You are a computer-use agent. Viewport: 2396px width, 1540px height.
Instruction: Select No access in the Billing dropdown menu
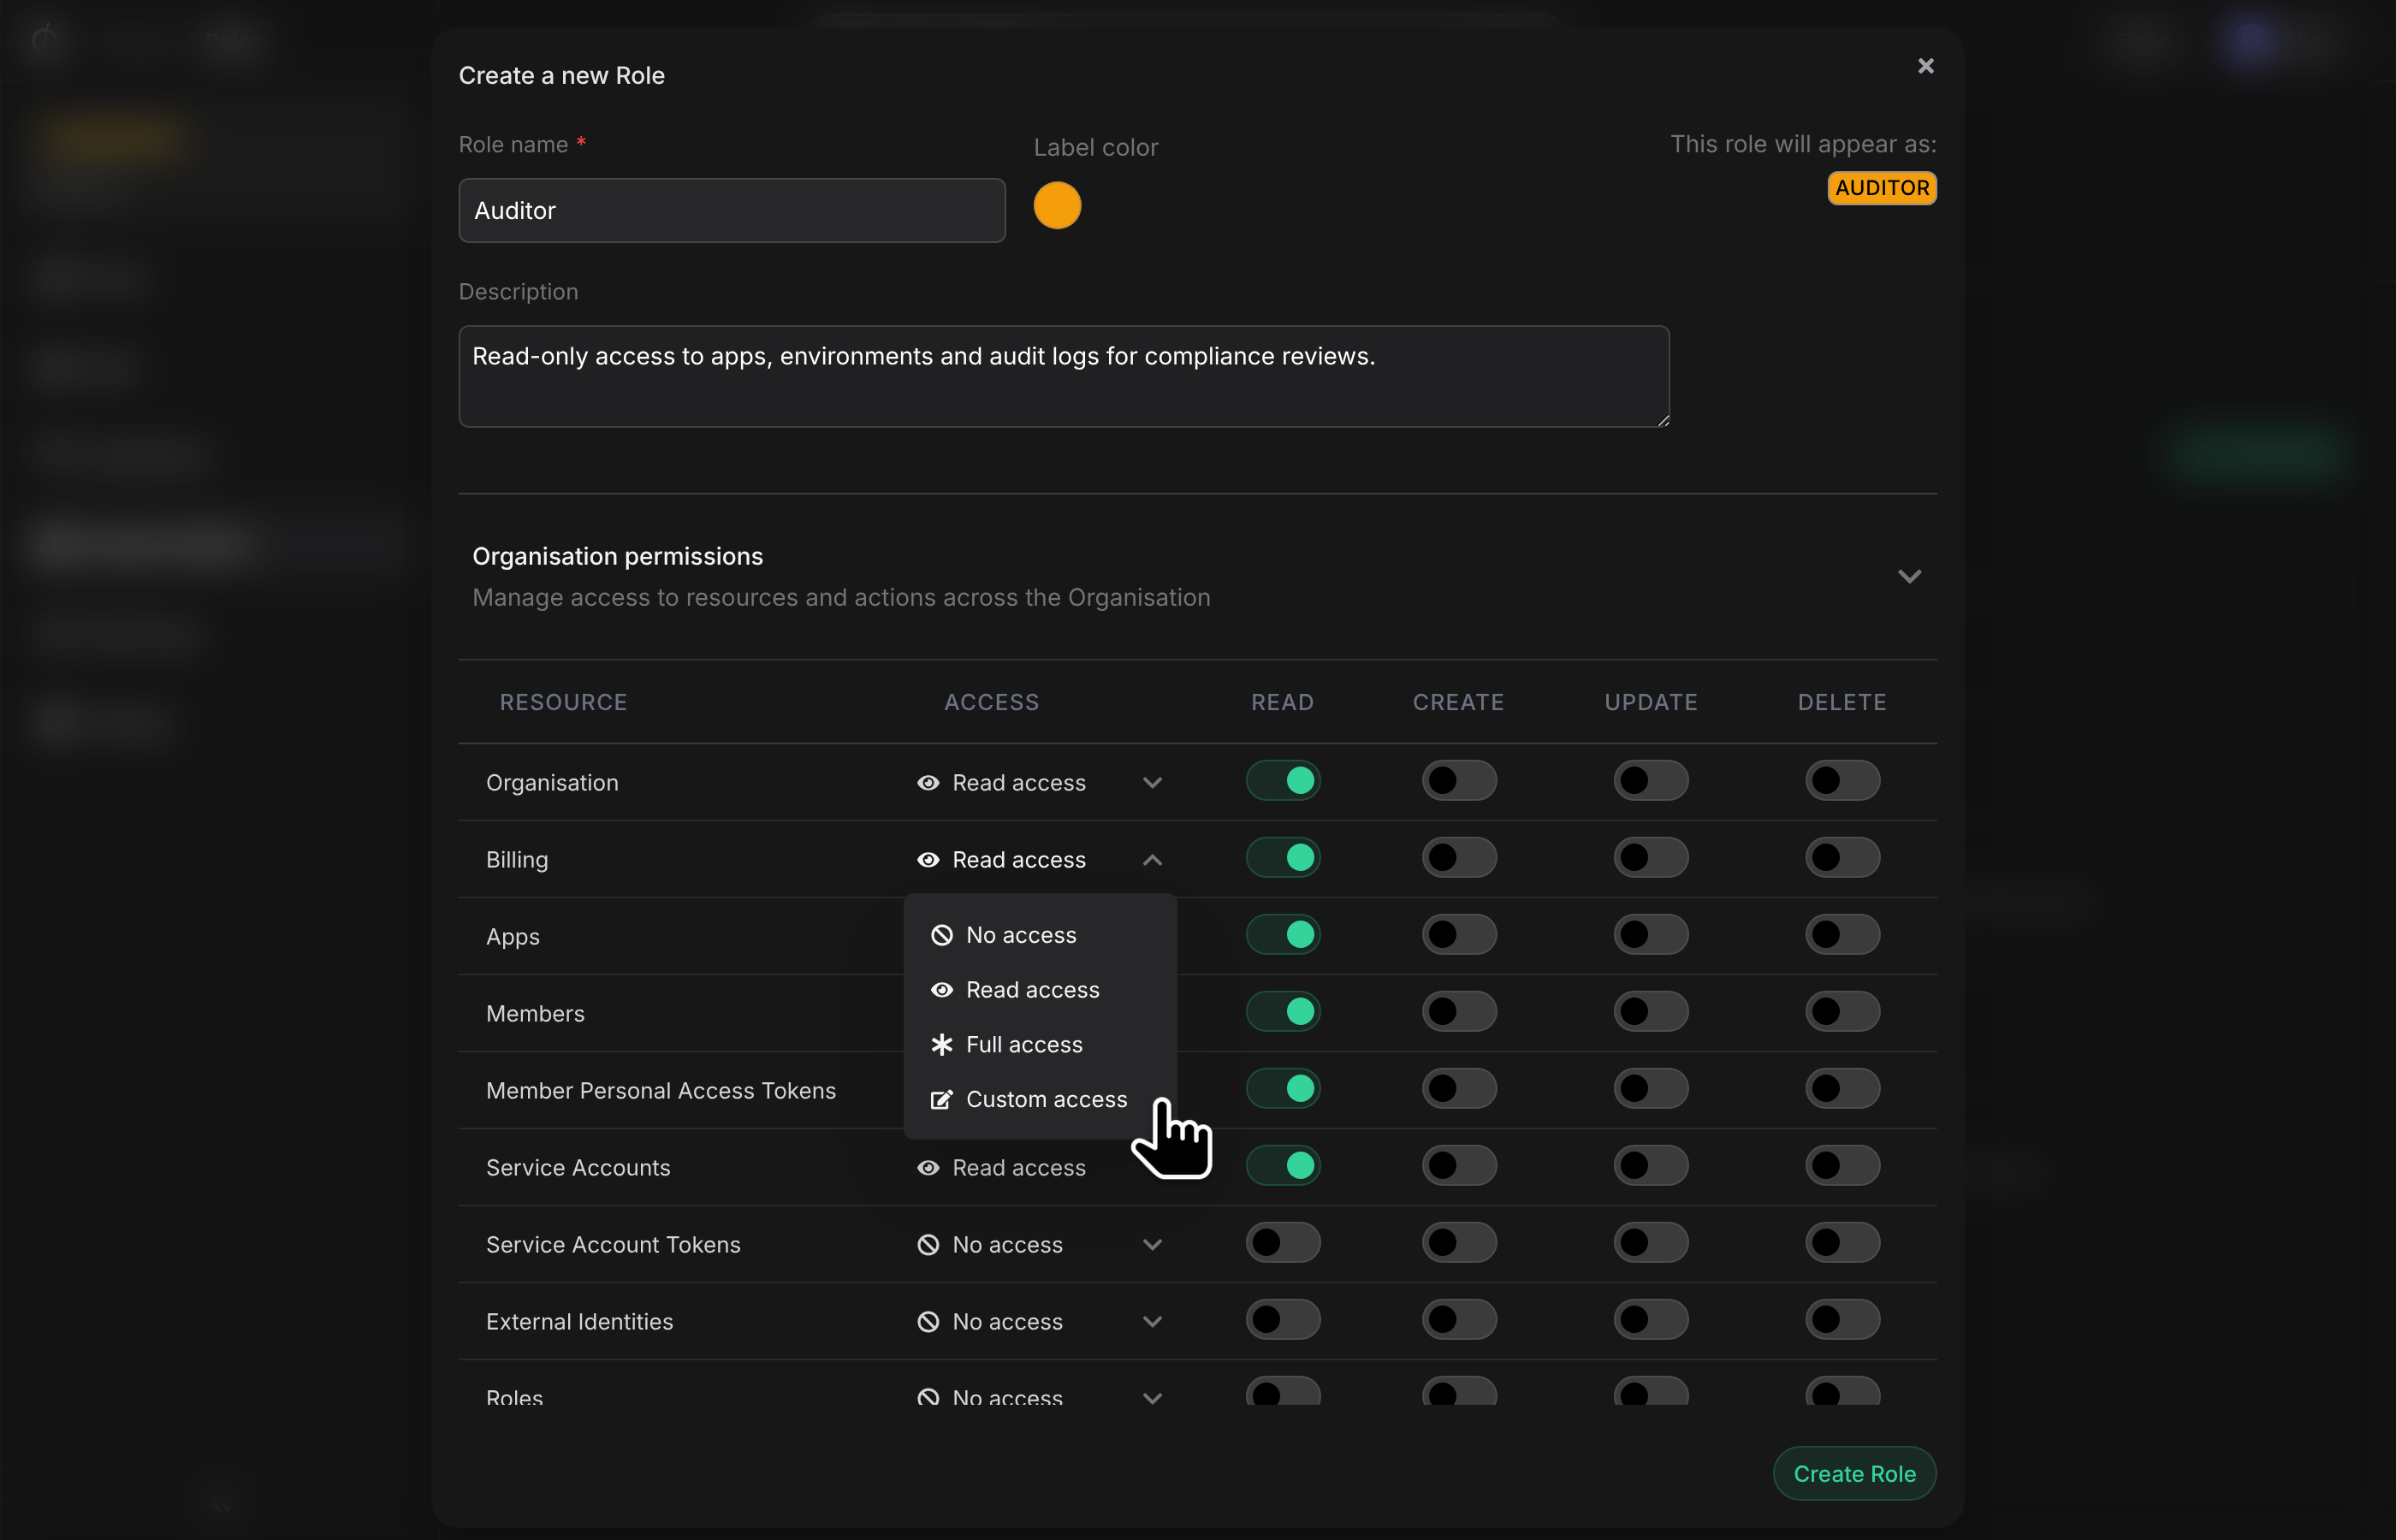point(1040,935)
